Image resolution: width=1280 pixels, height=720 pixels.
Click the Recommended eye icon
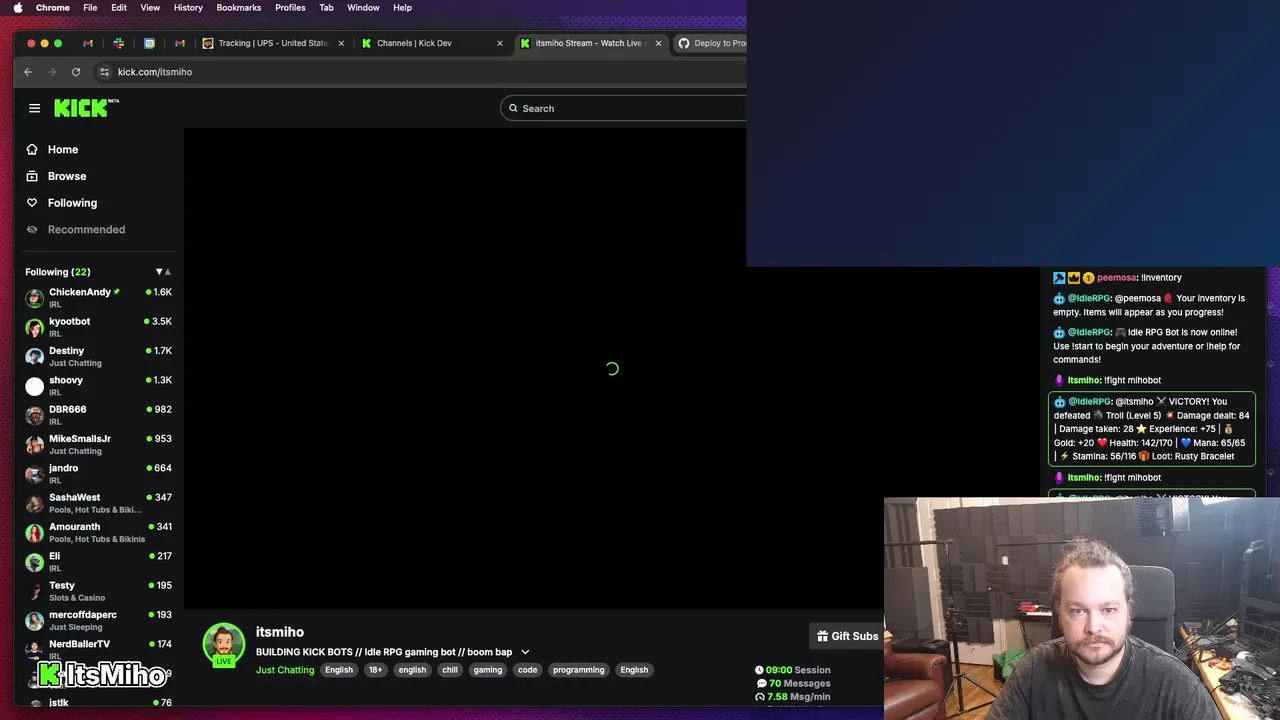[x=32, y=229]
